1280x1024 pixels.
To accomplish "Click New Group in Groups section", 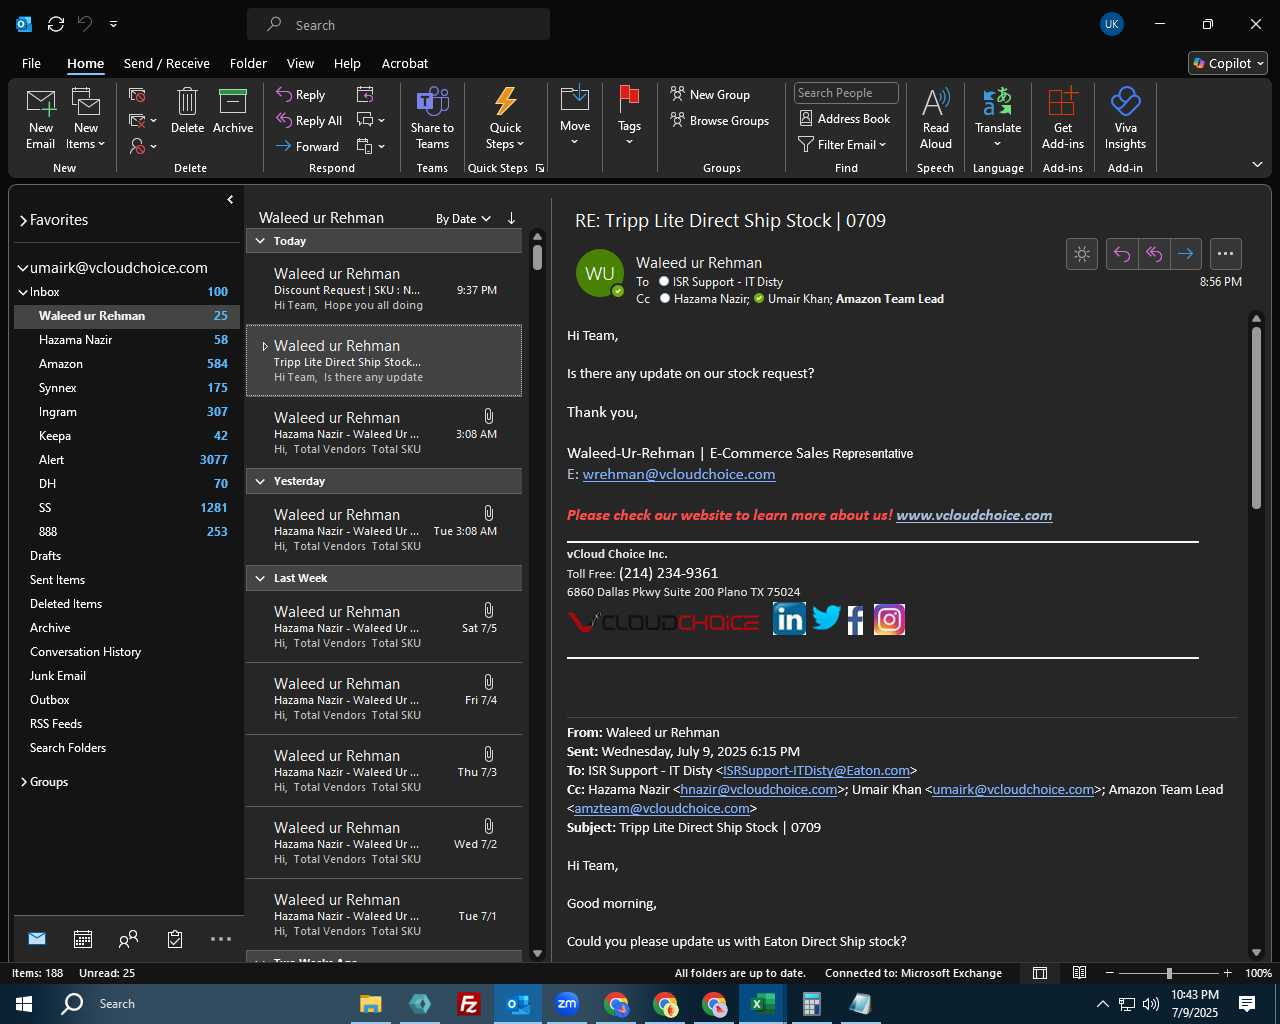I will point(710,94).
